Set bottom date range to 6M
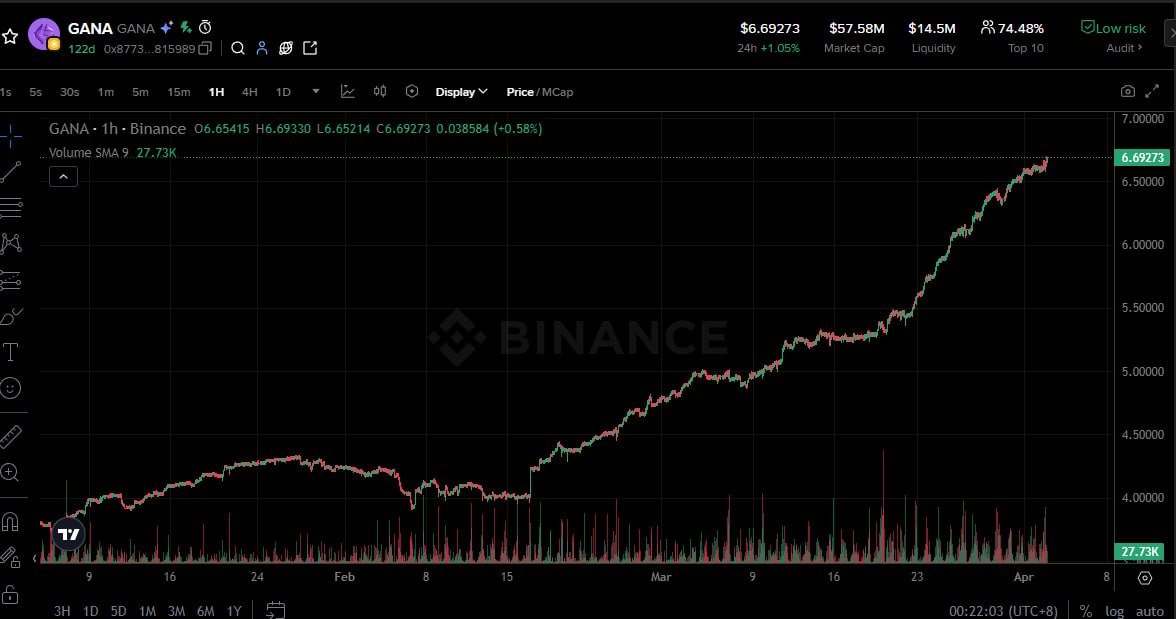1176x619 pixels. [x=206, y=611]
